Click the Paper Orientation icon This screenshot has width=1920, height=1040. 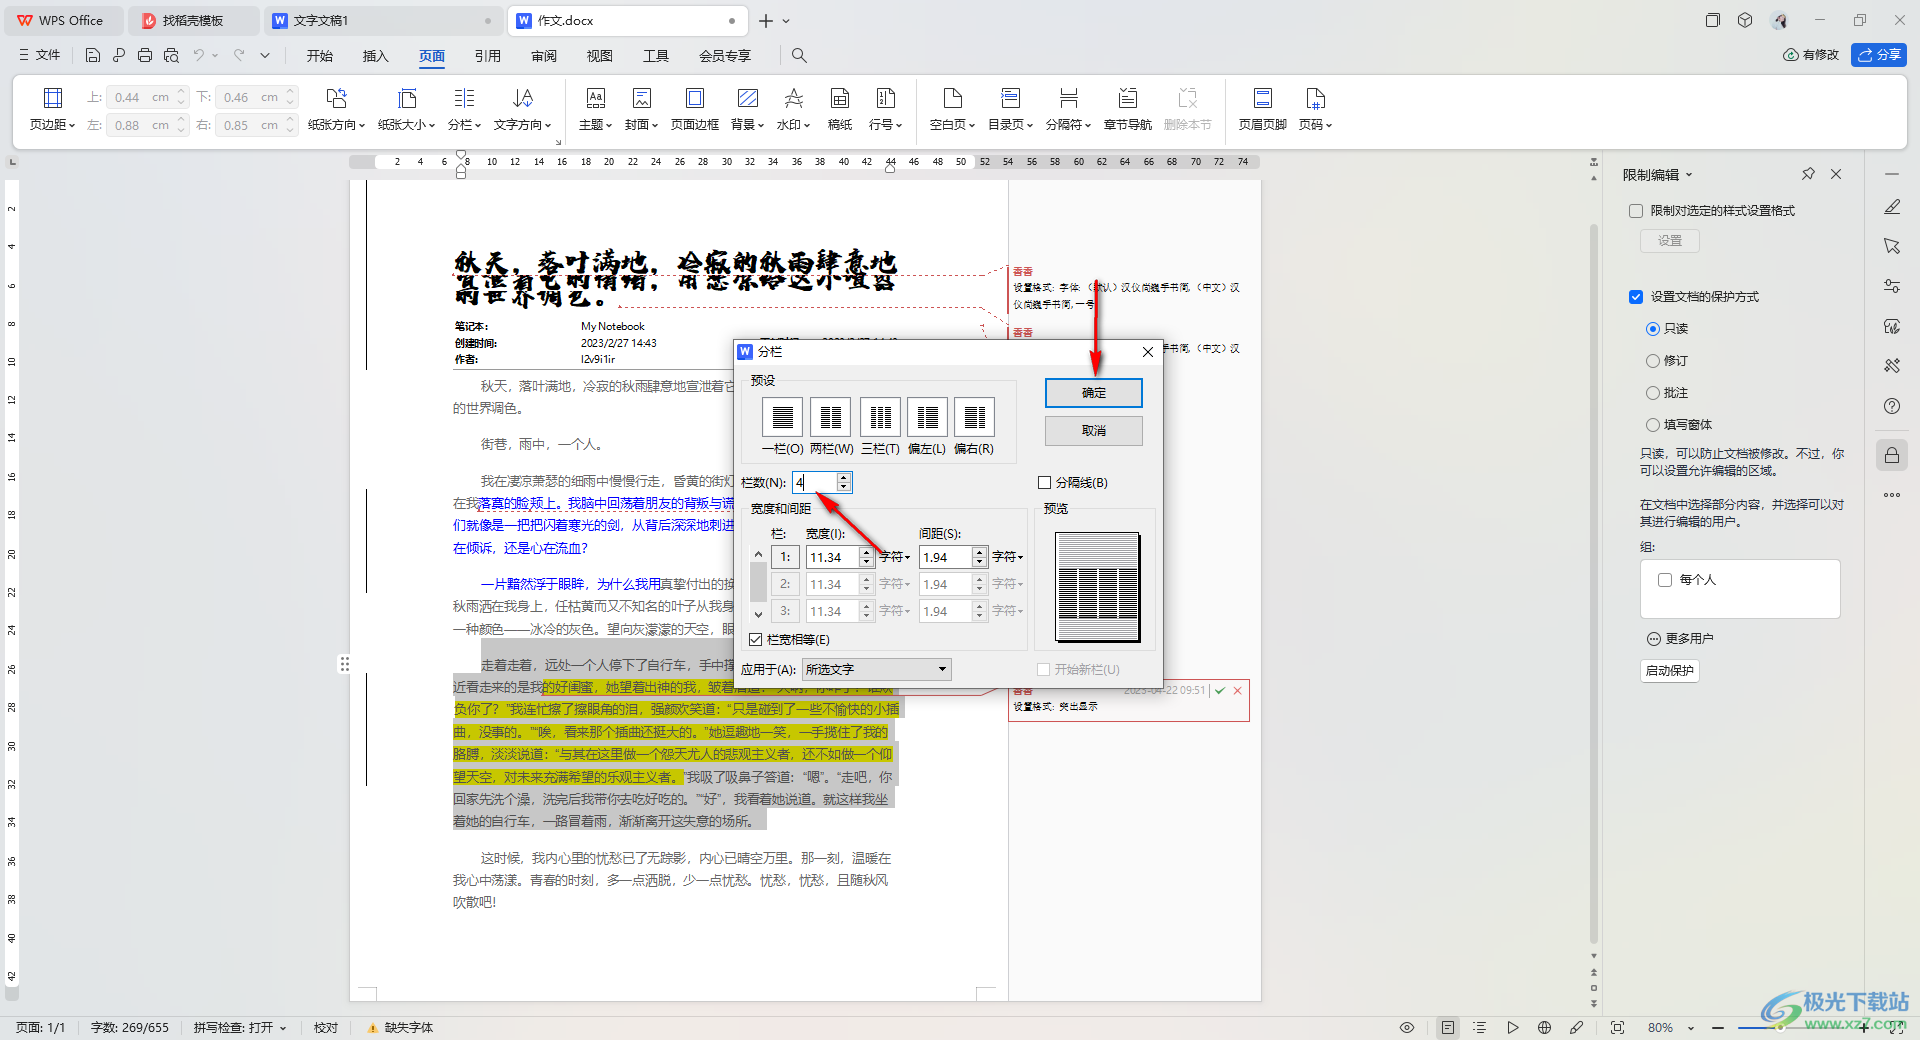click(x=336, y=98)
